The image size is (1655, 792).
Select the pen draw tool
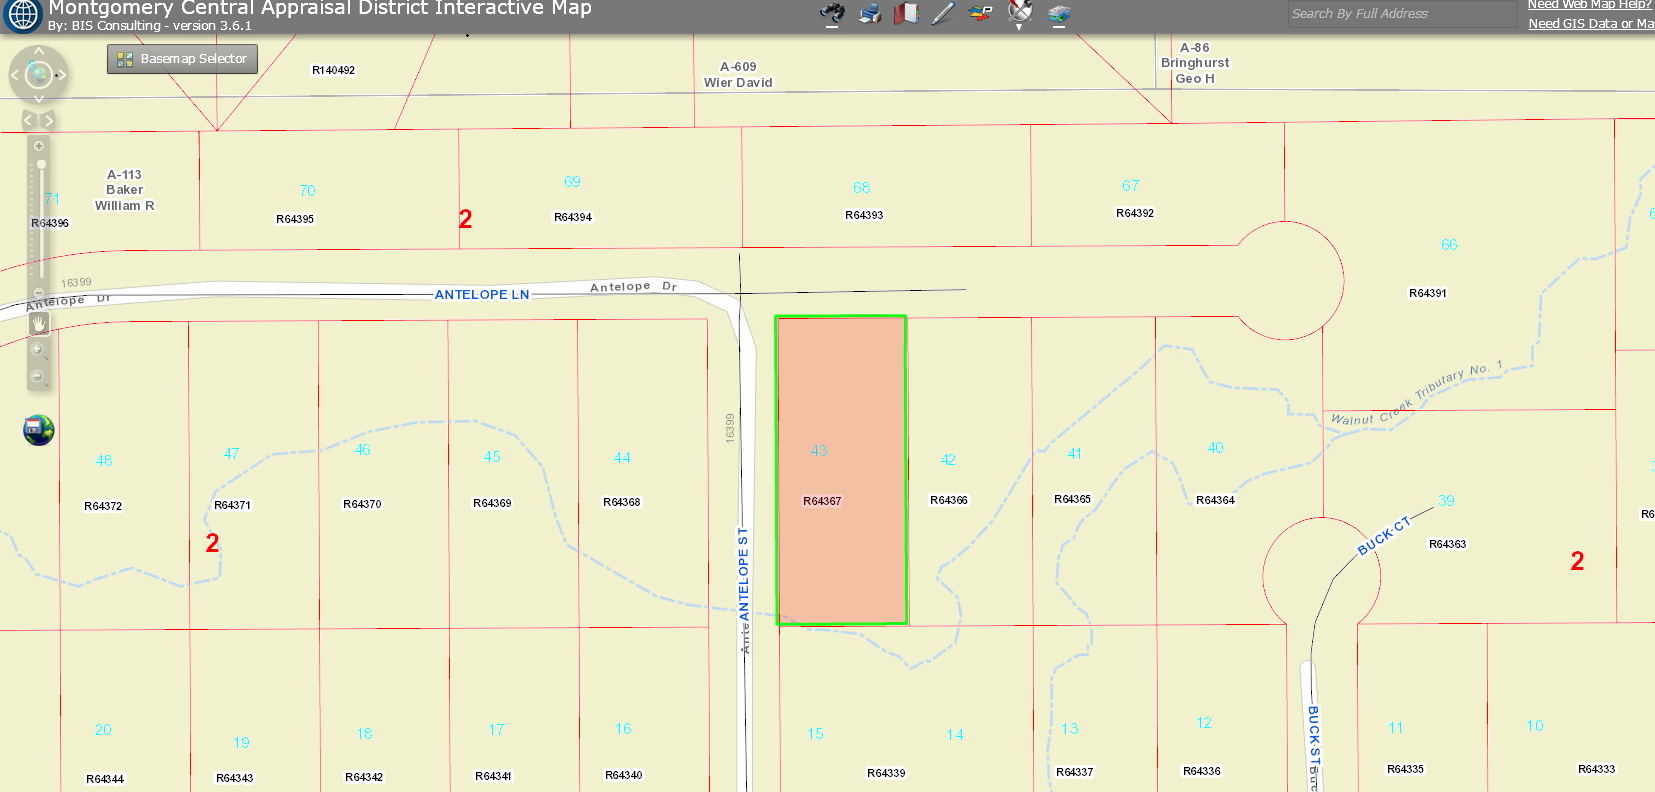[943, 13]
